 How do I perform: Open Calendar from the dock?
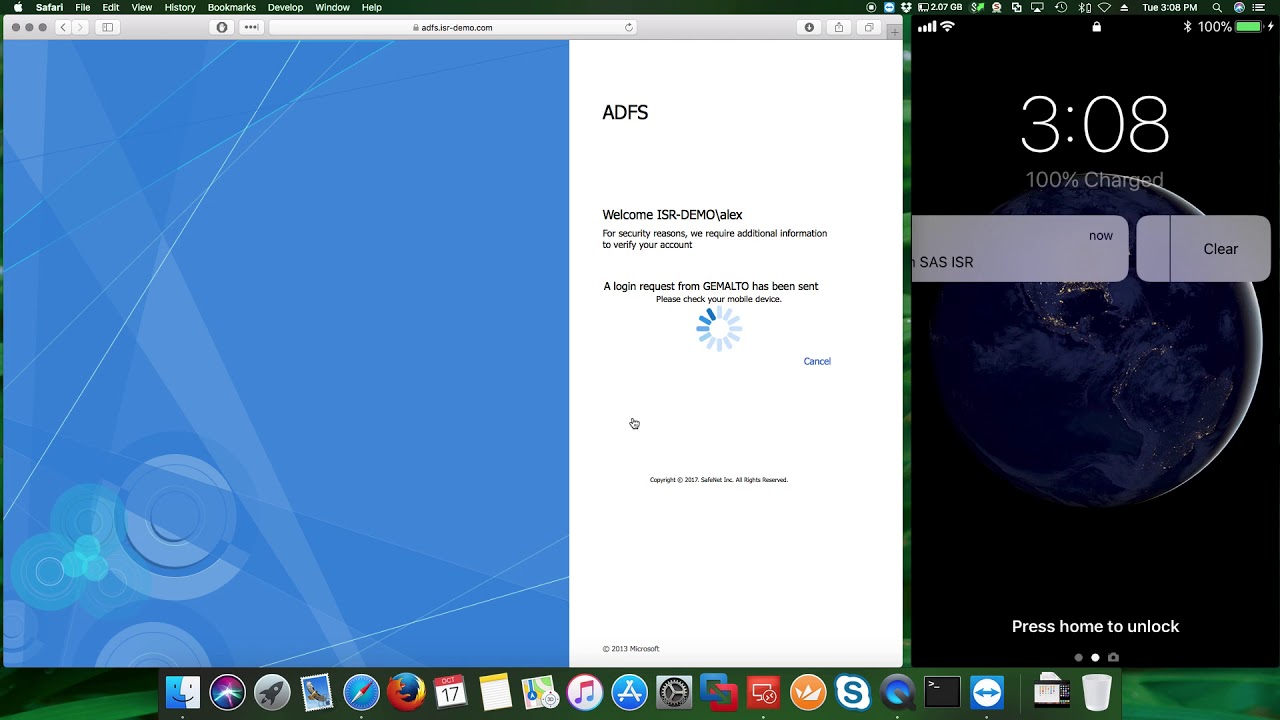(450, 692)
